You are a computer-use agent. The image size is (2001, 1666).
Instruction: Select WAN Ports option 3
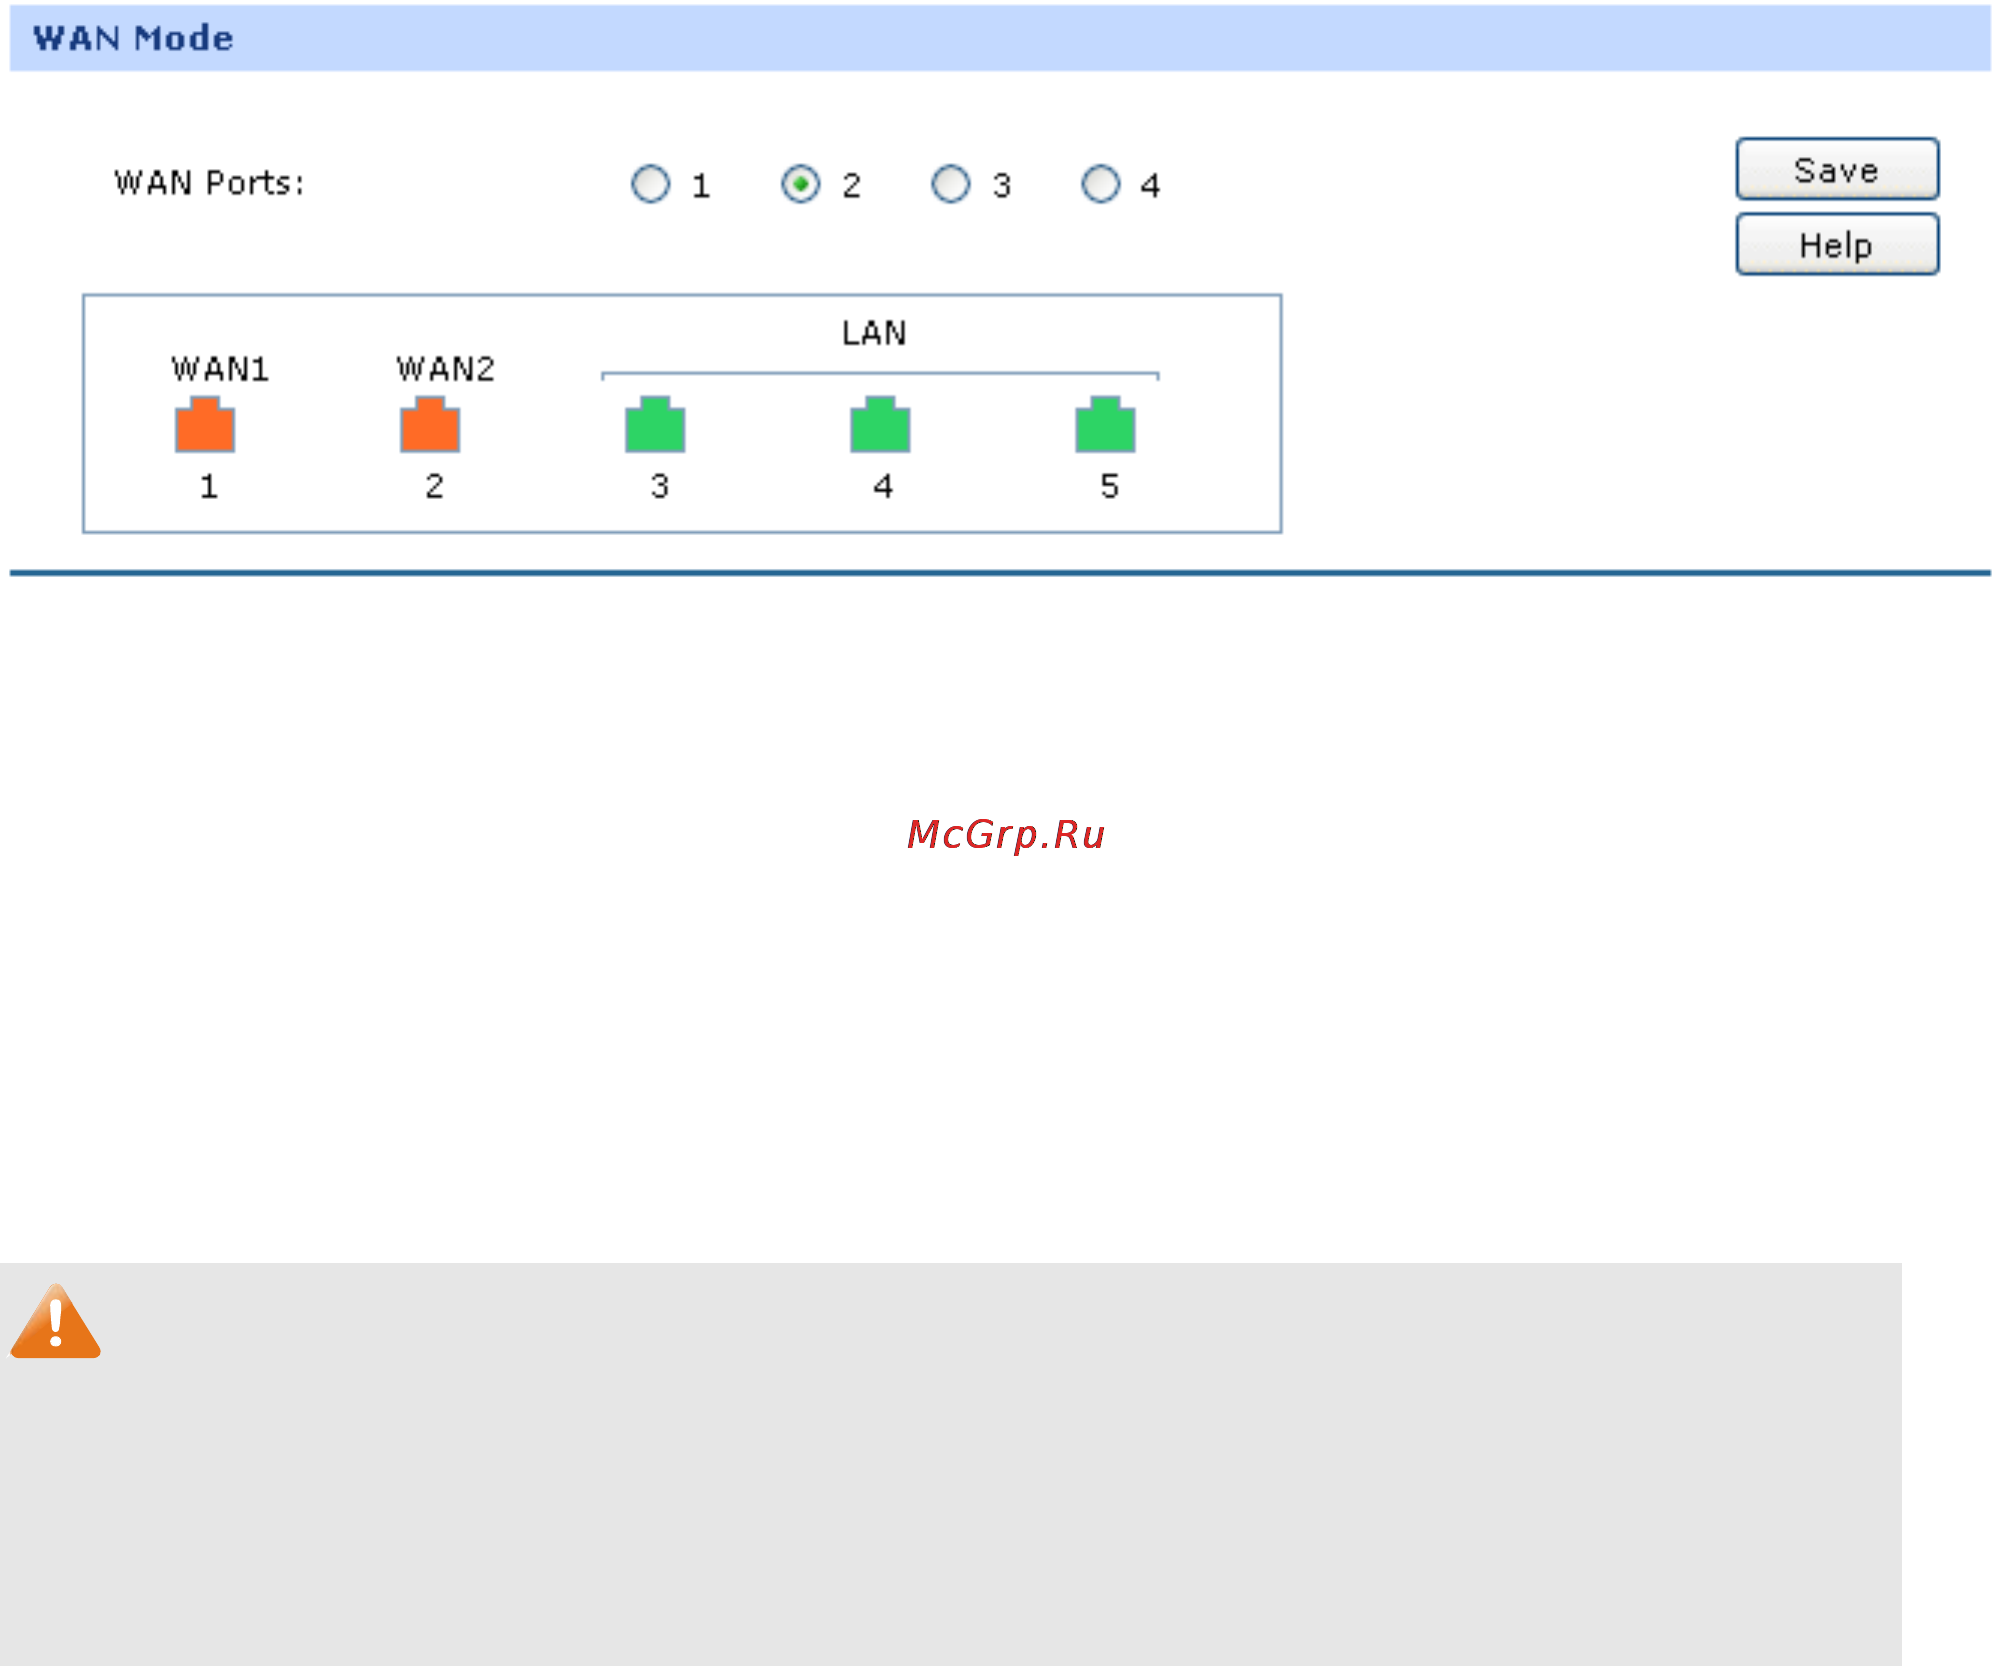point(951,184)
